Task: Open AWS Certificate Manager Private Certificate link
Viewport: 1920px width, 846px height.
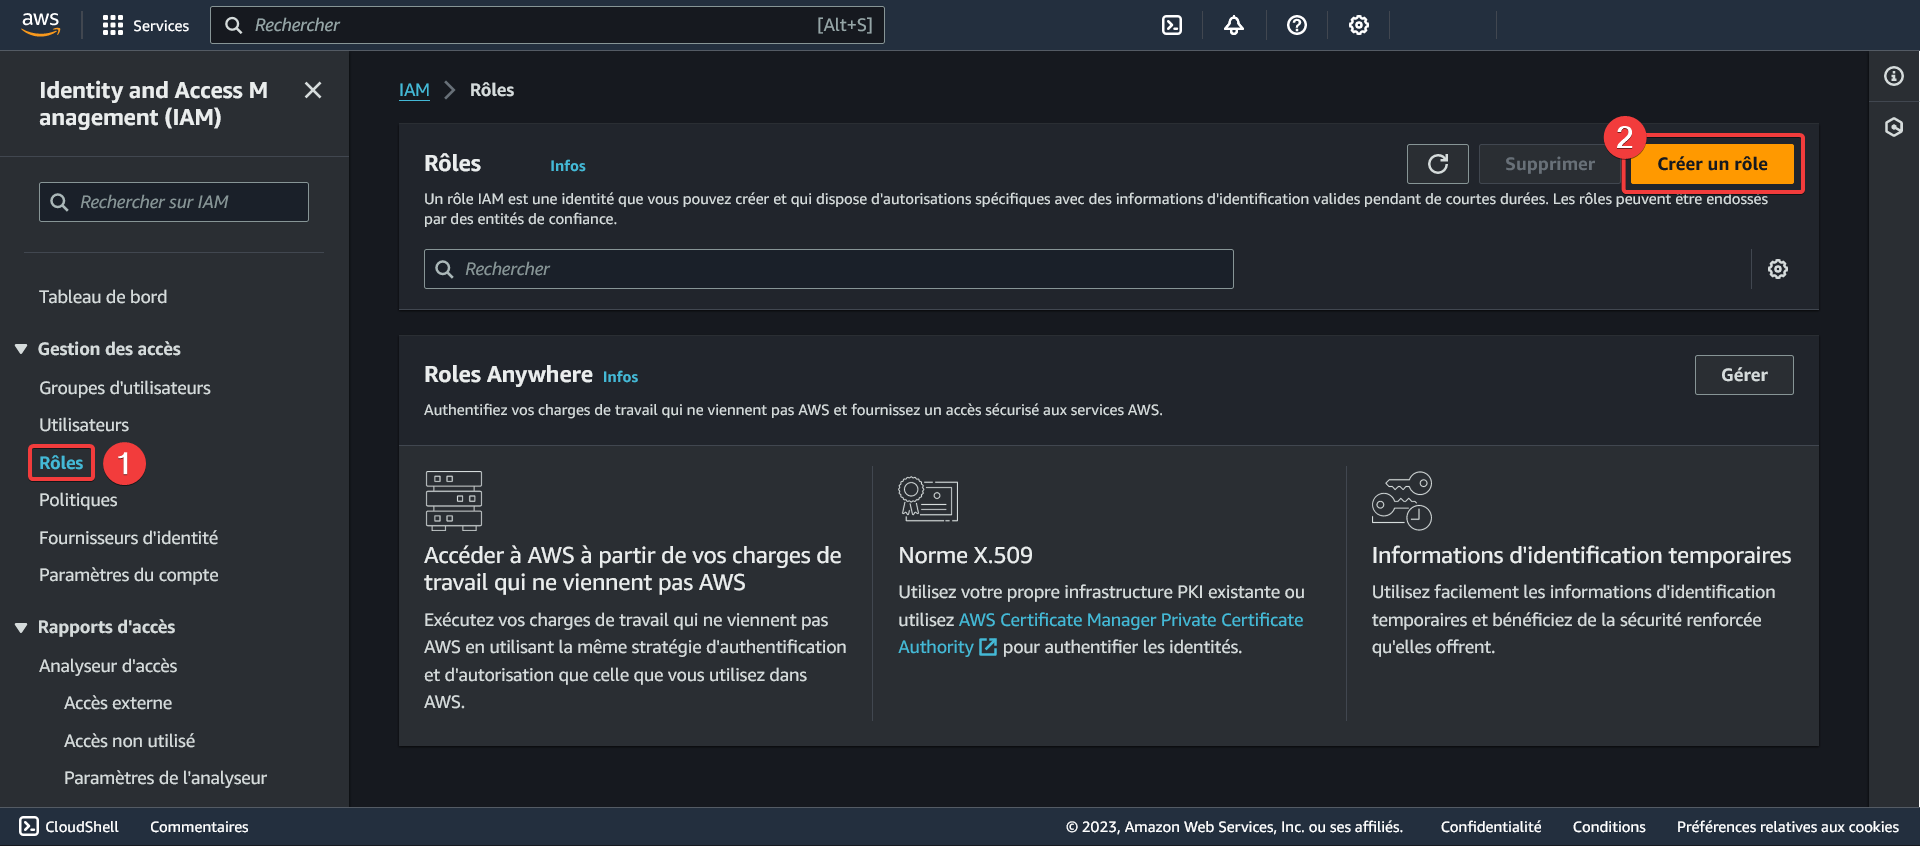Action: pos(1131,620)
